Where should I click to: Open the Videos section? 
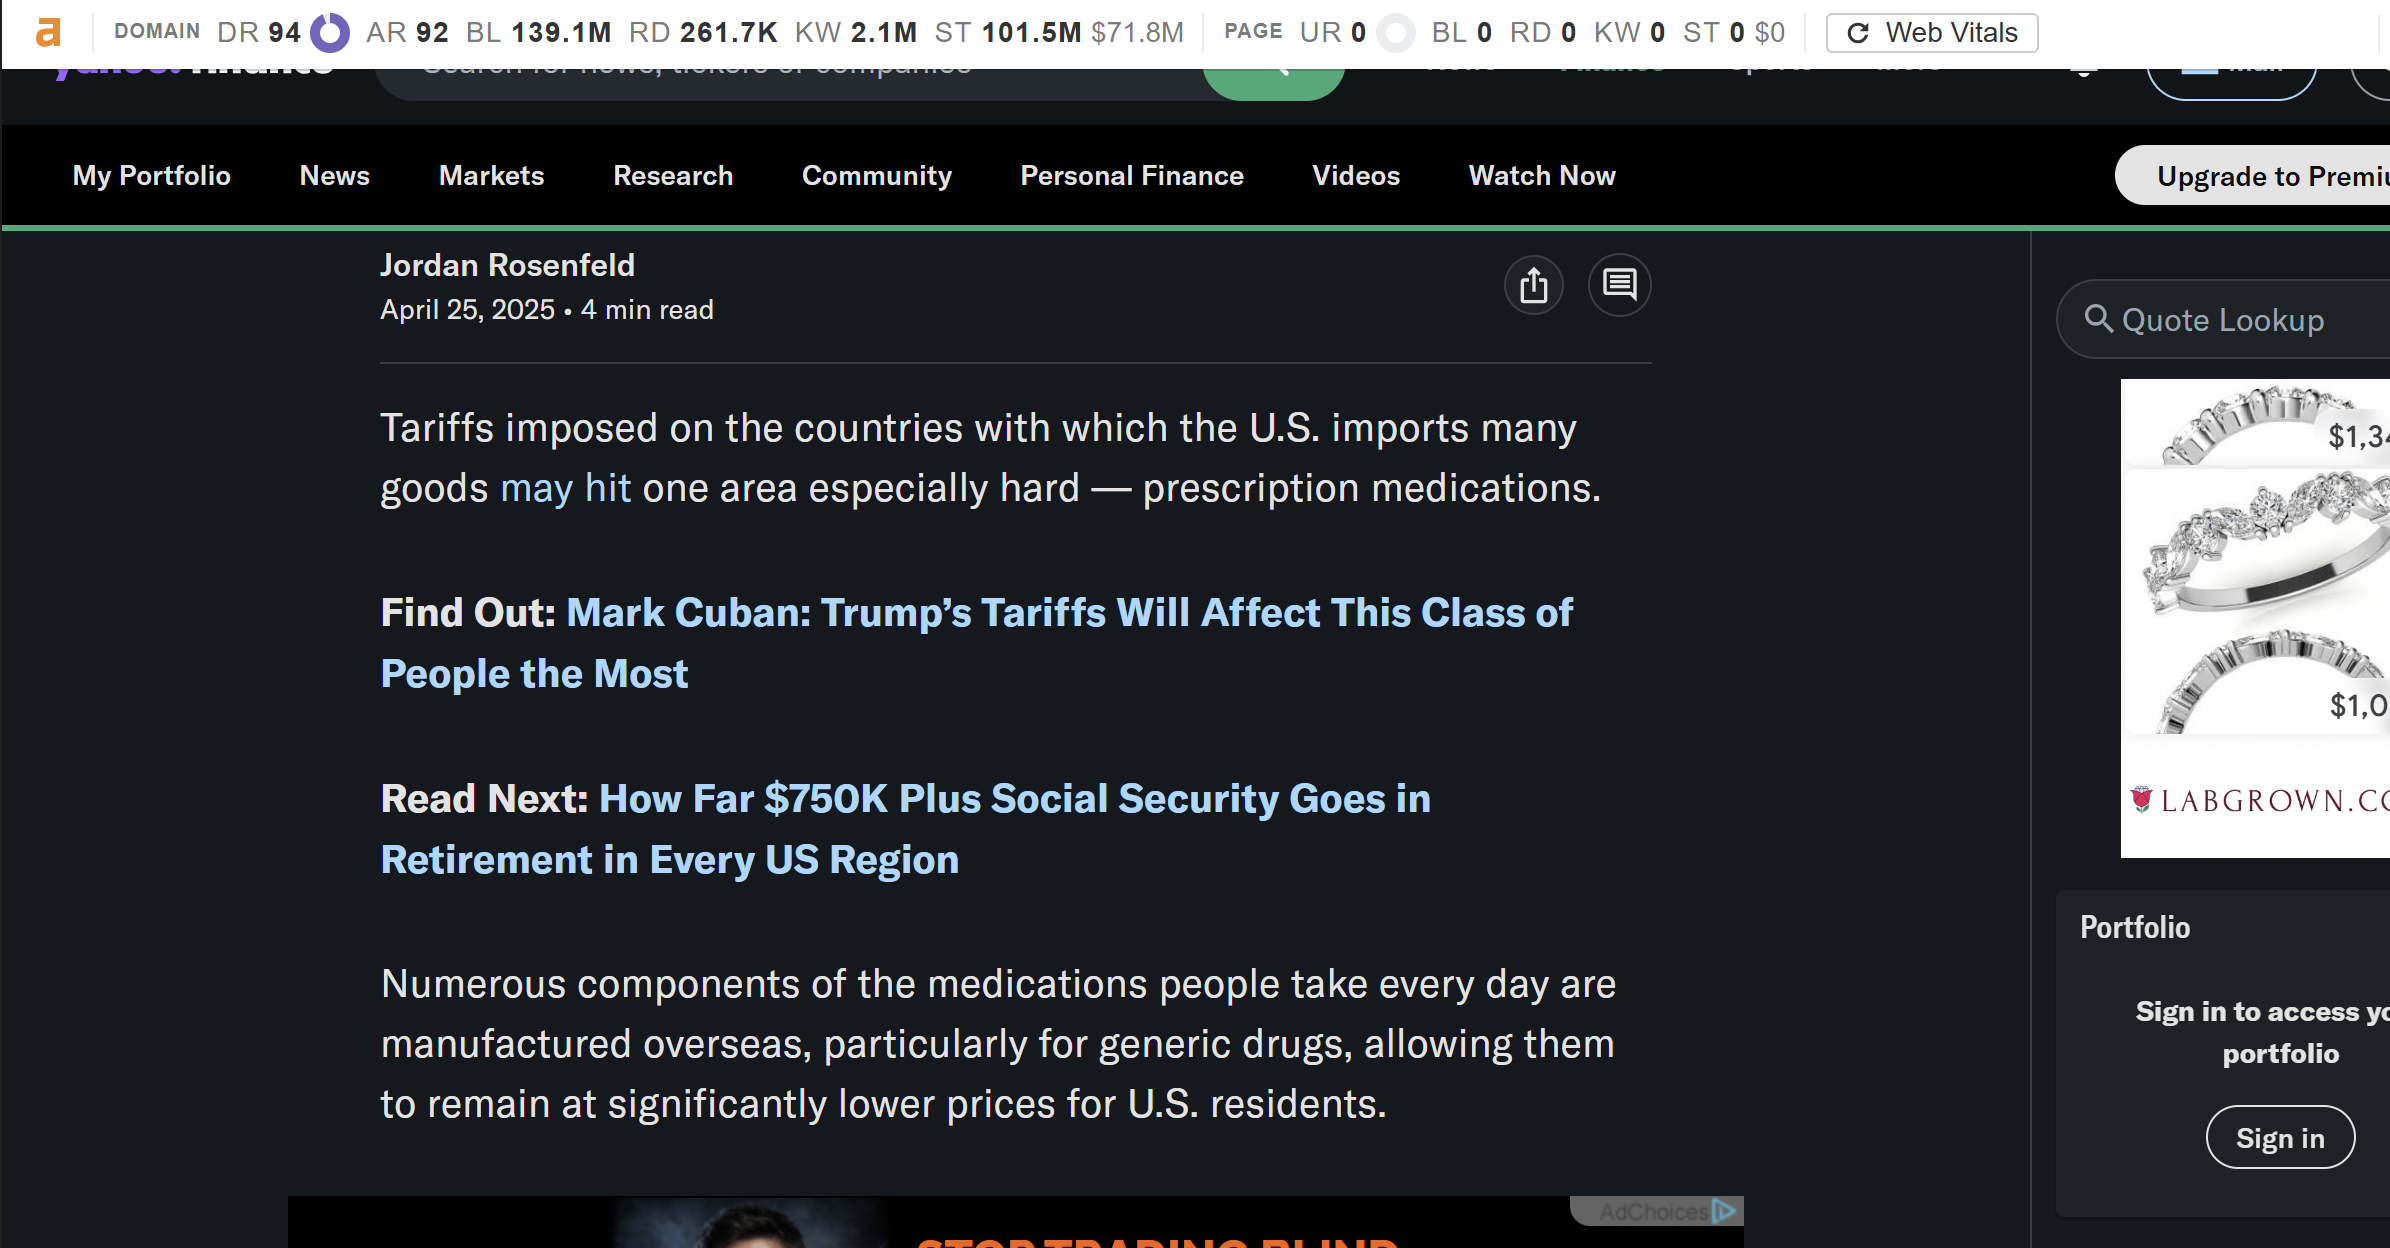click(x=1355, y=175)
